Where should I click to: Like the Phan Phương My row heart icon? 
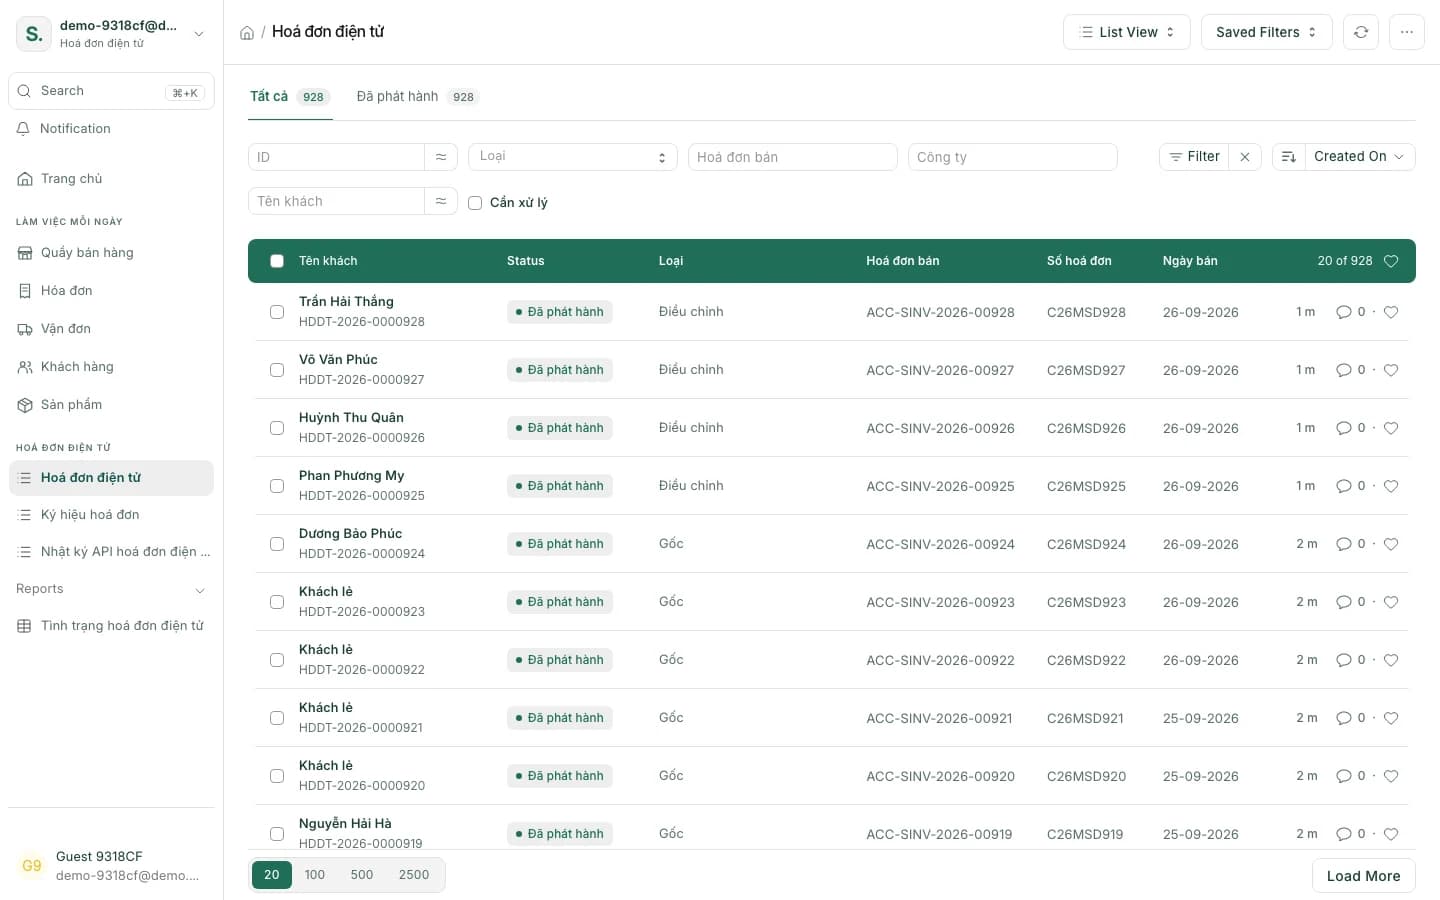pyautogui.click(x=1391, y=486)
